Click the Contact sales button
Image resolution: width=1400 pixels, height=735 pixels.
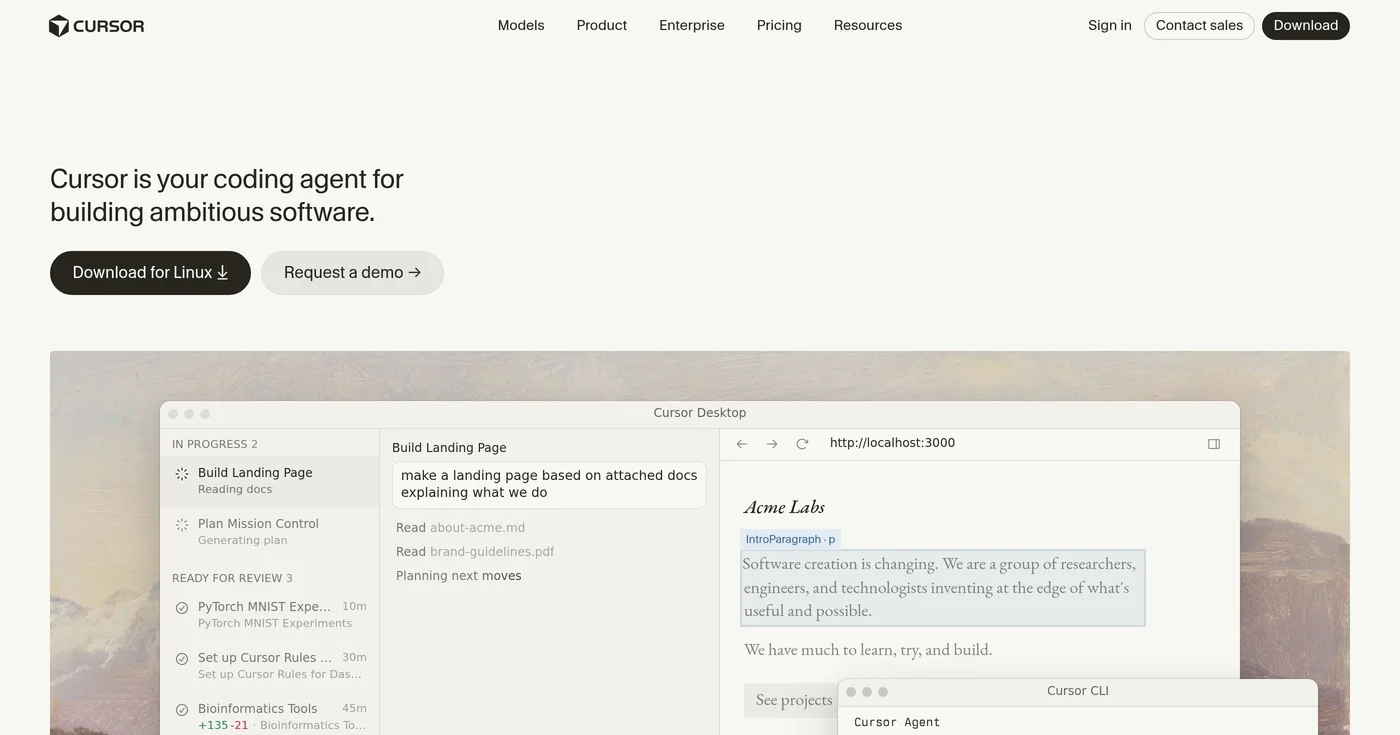[x=1199, y=26]
